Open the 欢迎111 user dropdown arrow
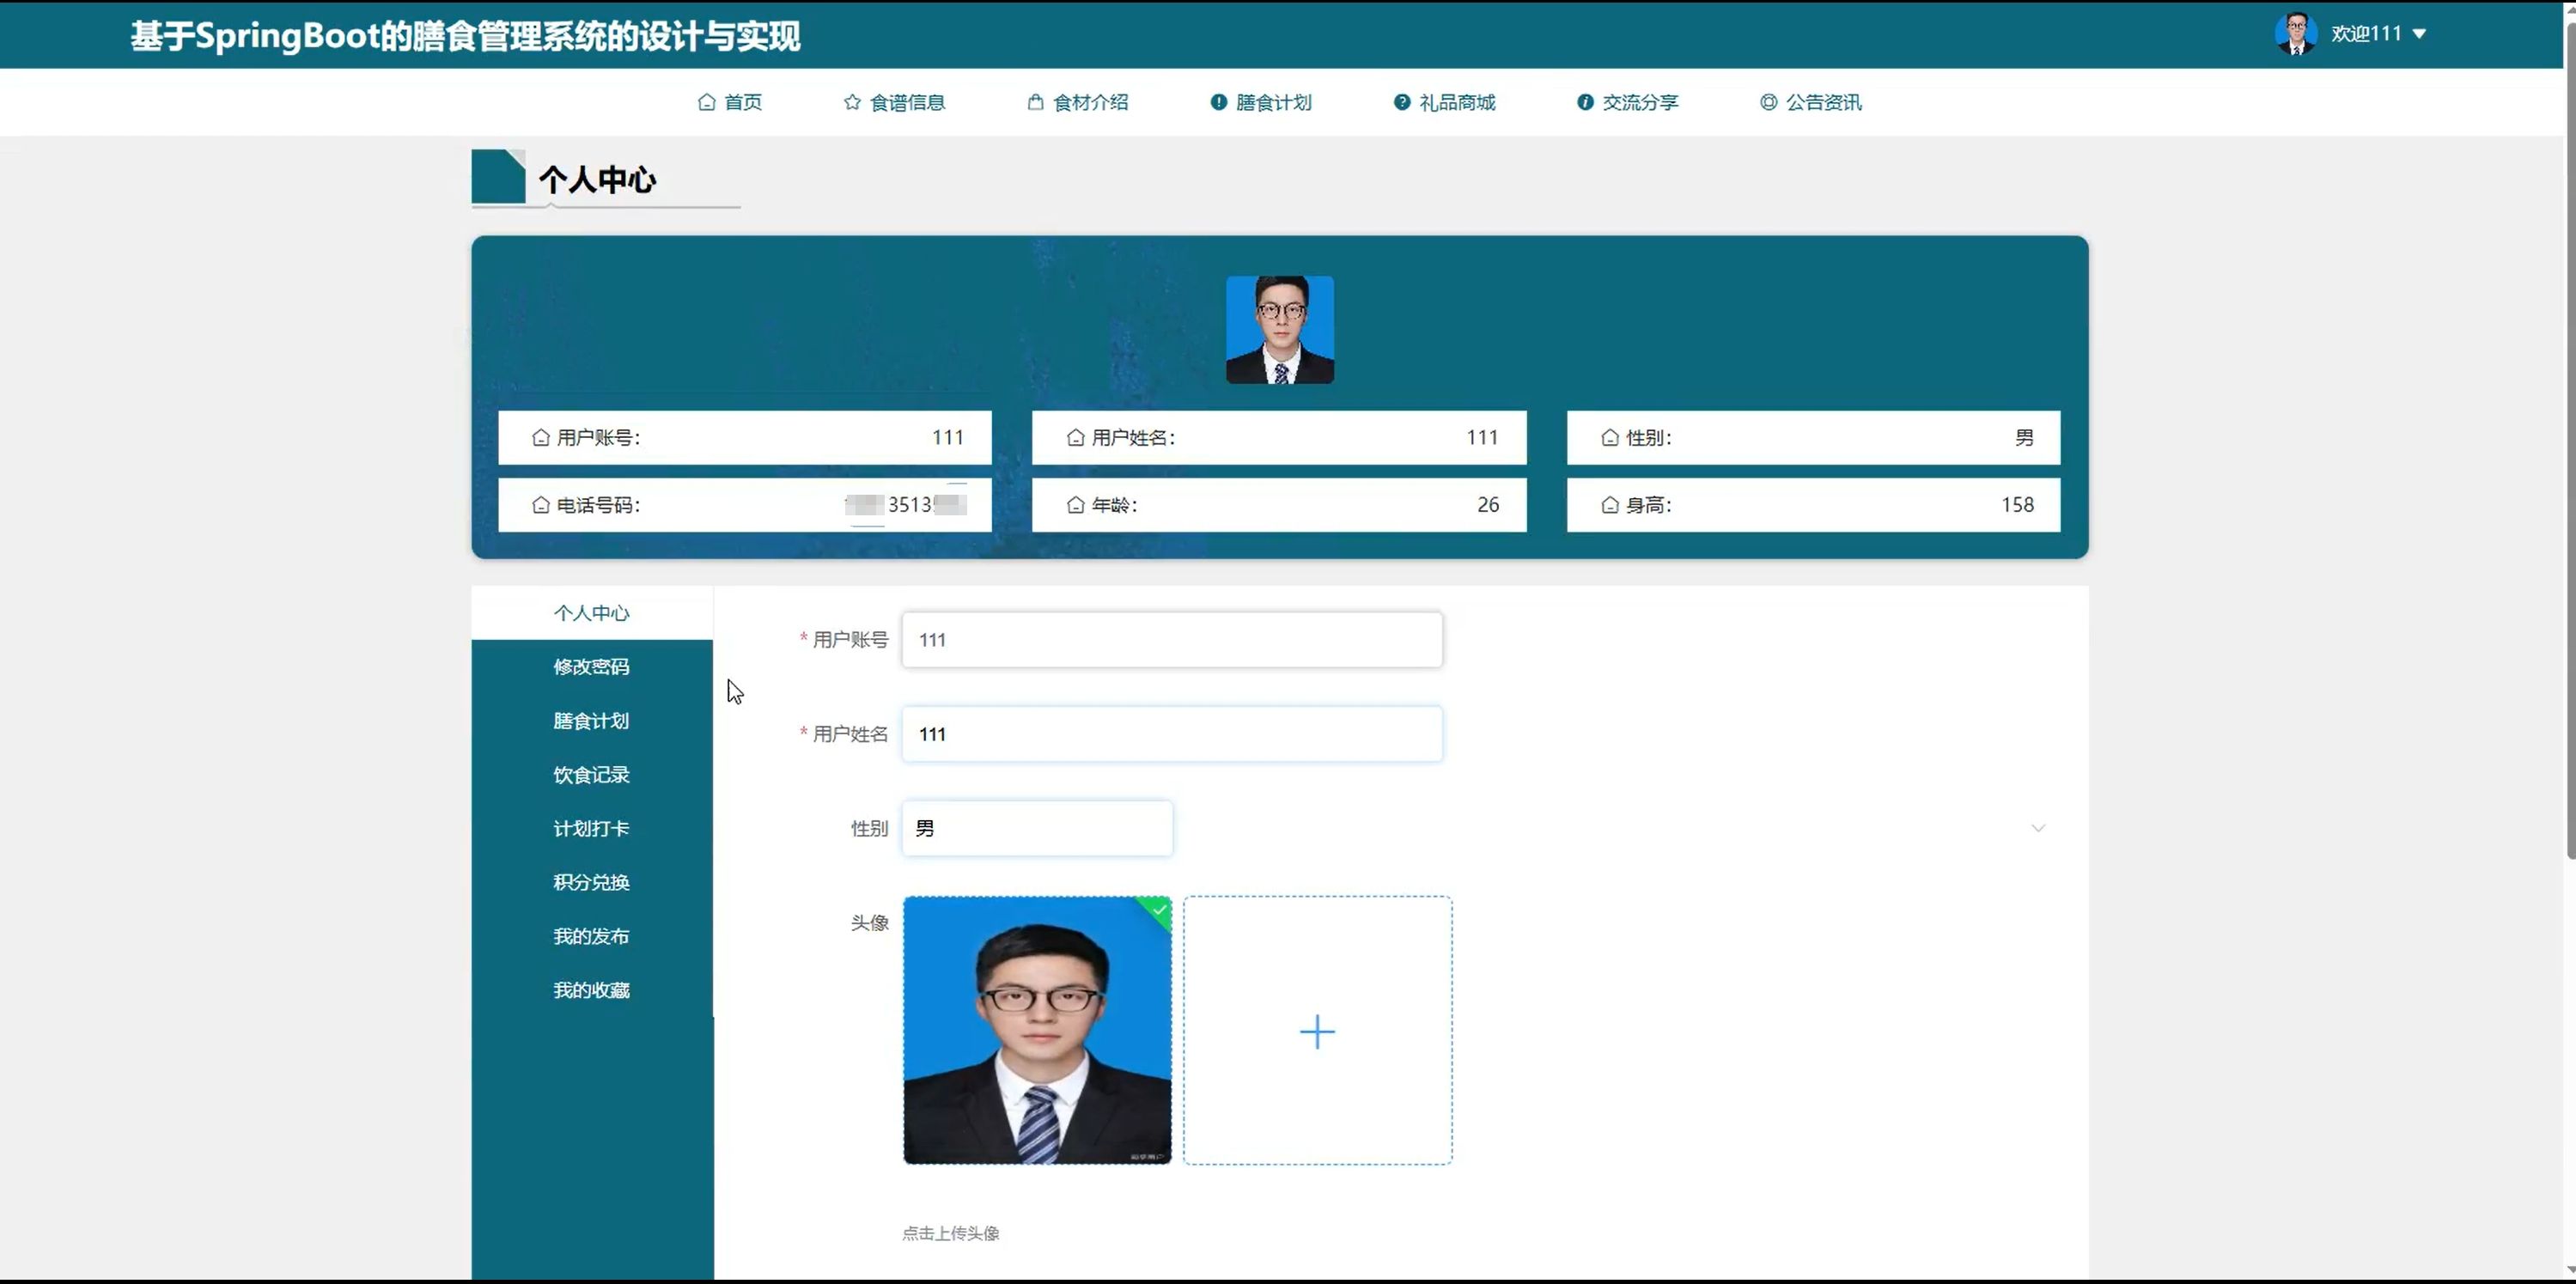Screen dimensions: 2576x1284 2420,34
